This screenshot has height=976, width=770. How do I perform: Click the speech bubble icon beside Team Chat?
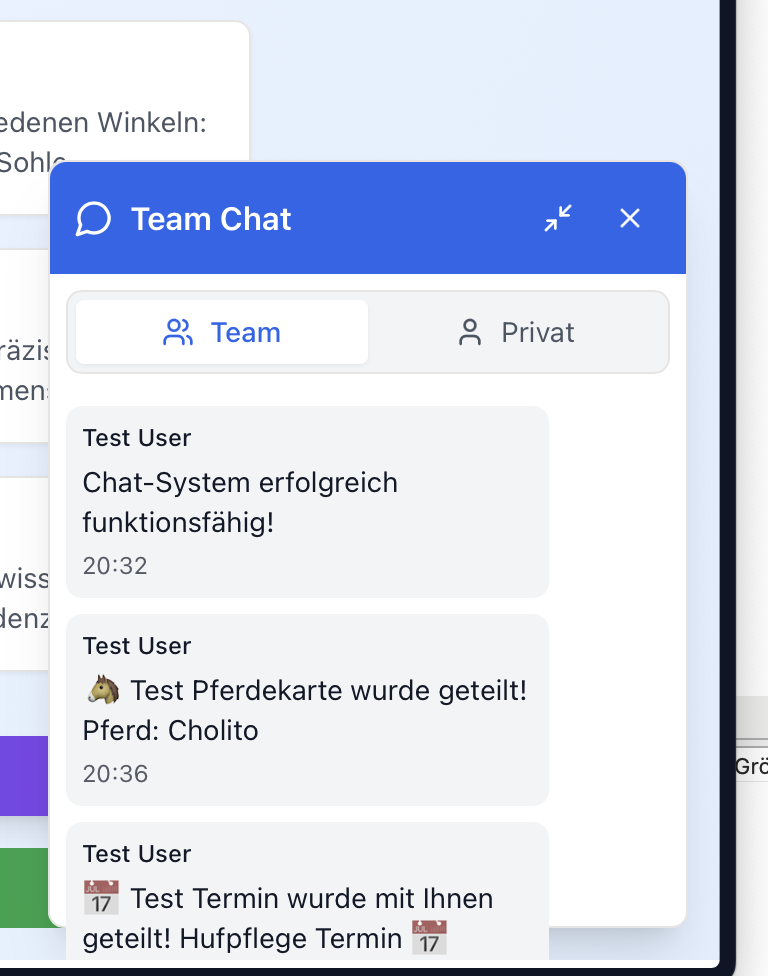pos(93,219)
